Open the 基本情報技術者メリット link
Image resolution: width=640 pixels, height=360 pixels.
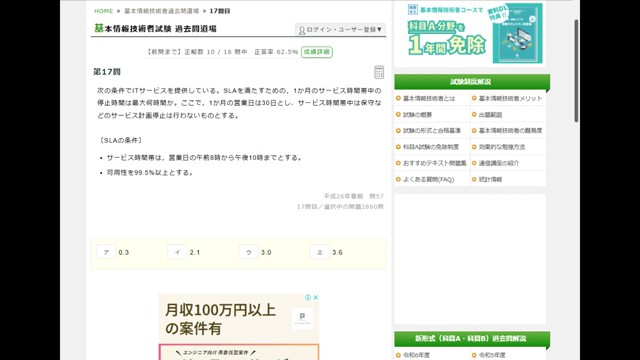click(x=510, y=98)
